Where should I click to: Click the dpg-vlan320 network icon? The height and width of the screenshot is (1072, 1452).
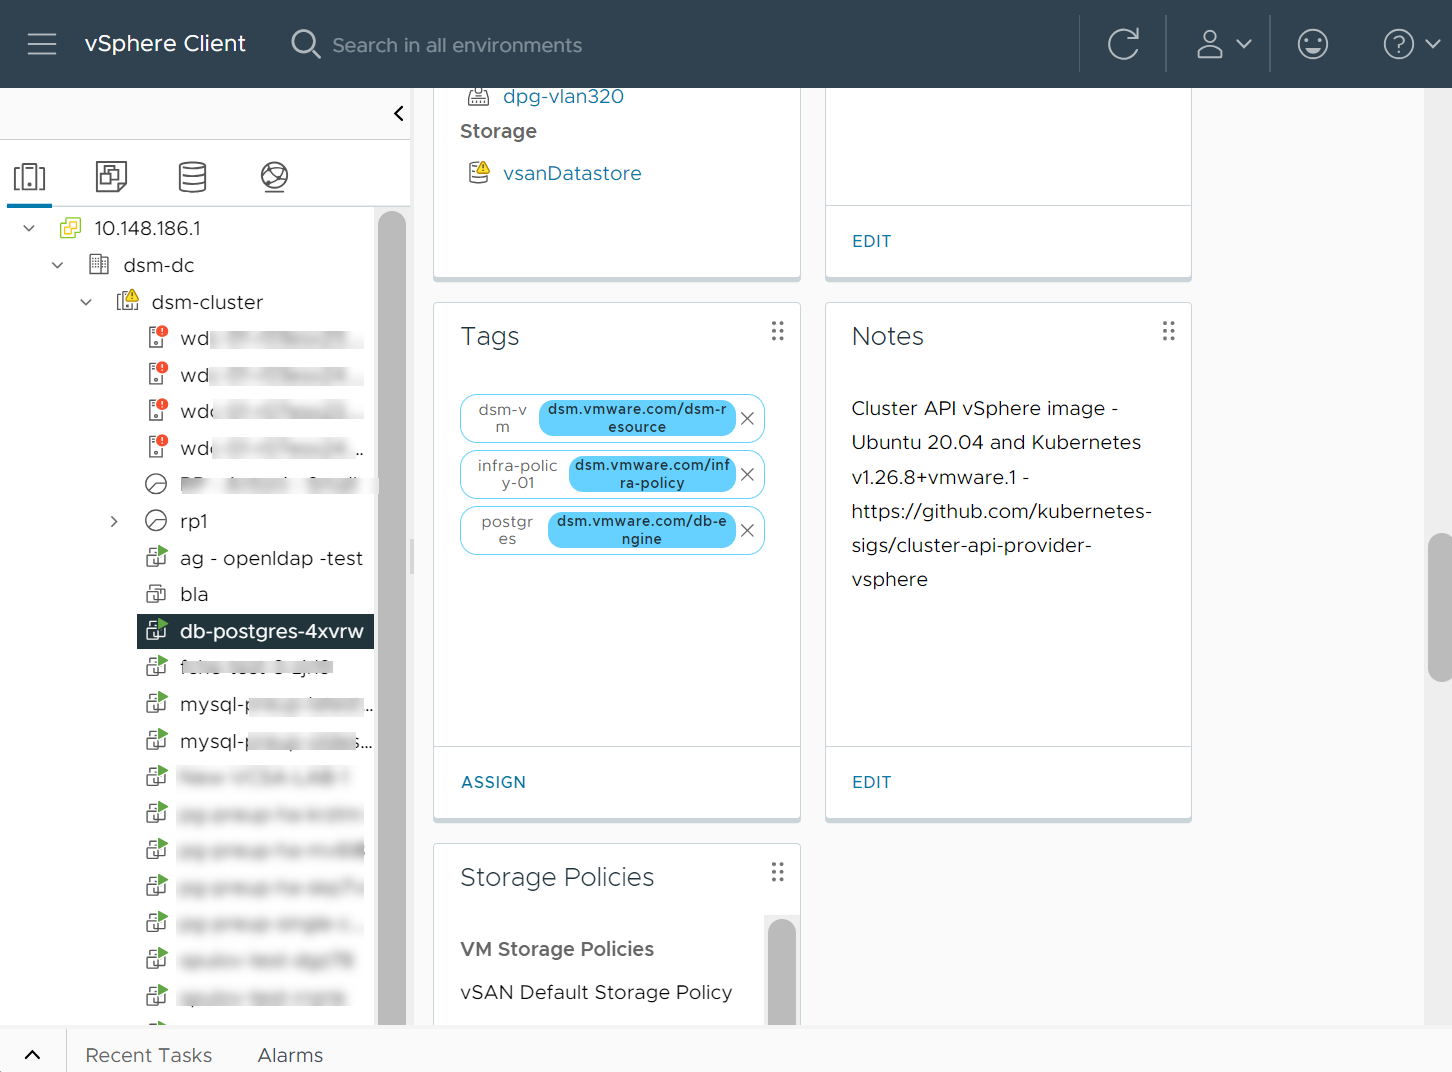coord(479,97)
